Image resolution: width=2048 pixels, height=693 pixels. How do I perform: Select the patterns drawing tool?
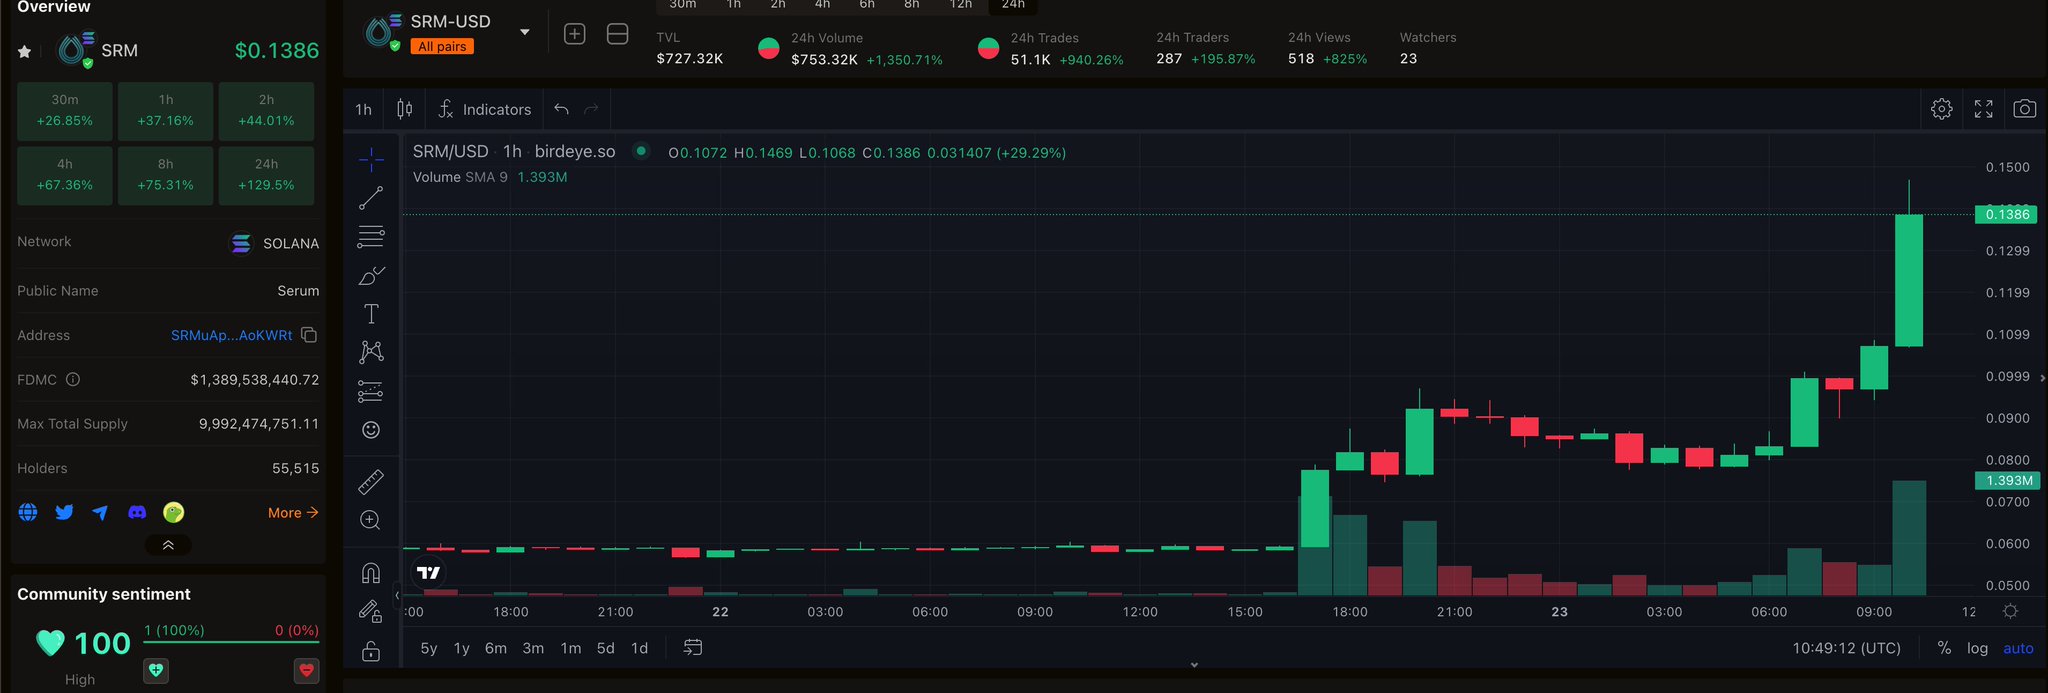[371, 352]
